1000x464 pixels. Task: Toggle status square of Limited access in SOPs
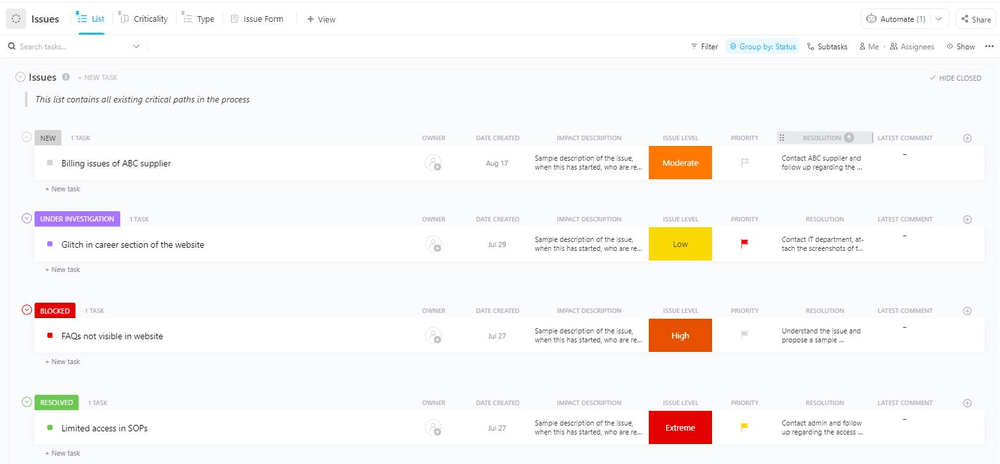(50, 428)
